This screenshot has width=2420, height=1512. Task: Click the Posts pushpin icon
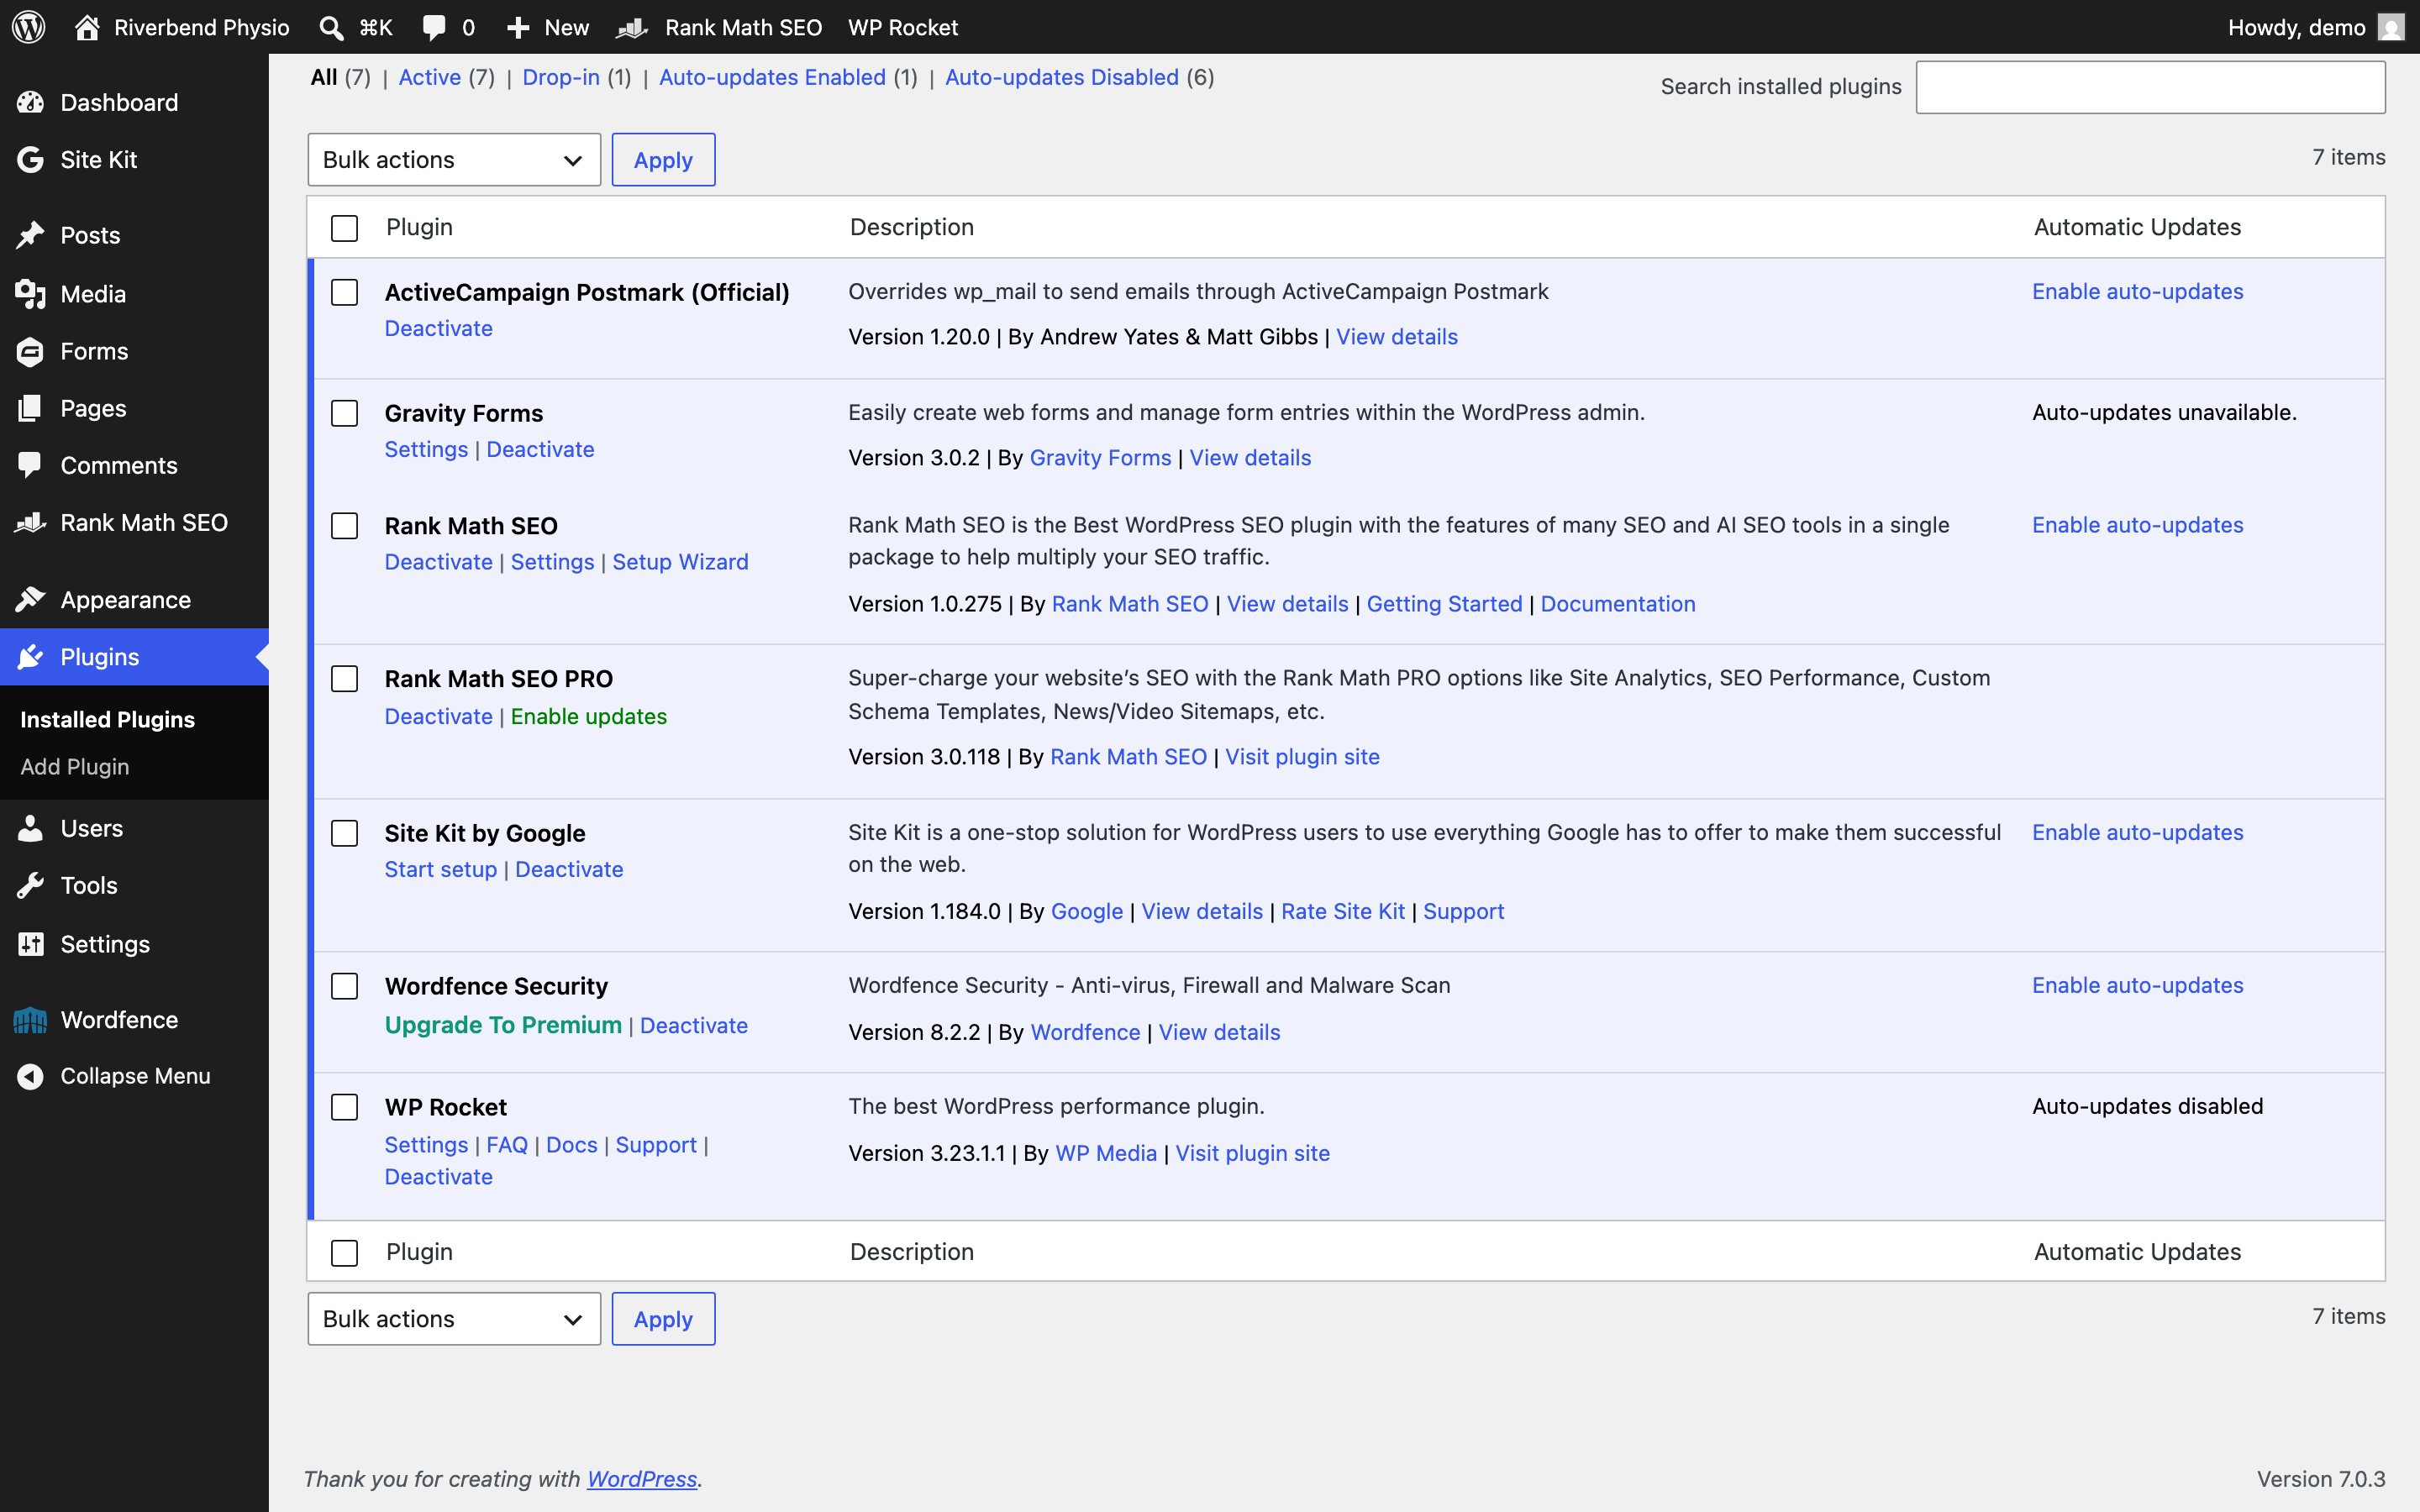point(31,235)
